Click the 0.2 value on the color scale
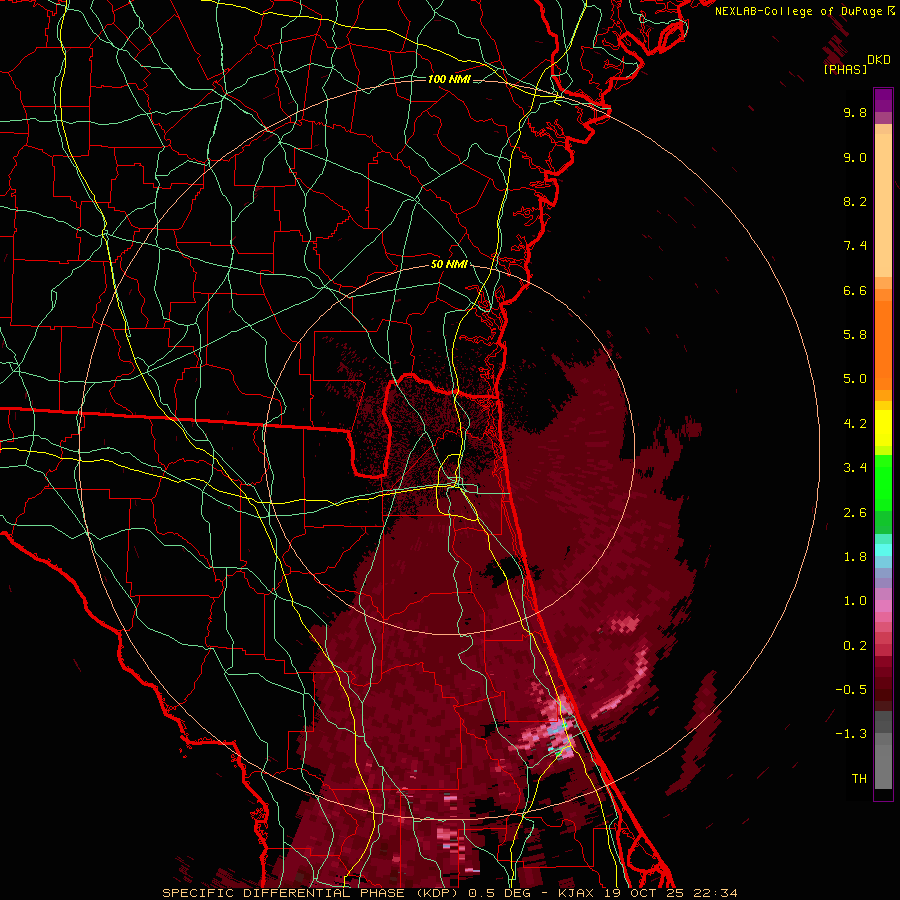This screenshot has height=900, width=900. coord(855,646)
